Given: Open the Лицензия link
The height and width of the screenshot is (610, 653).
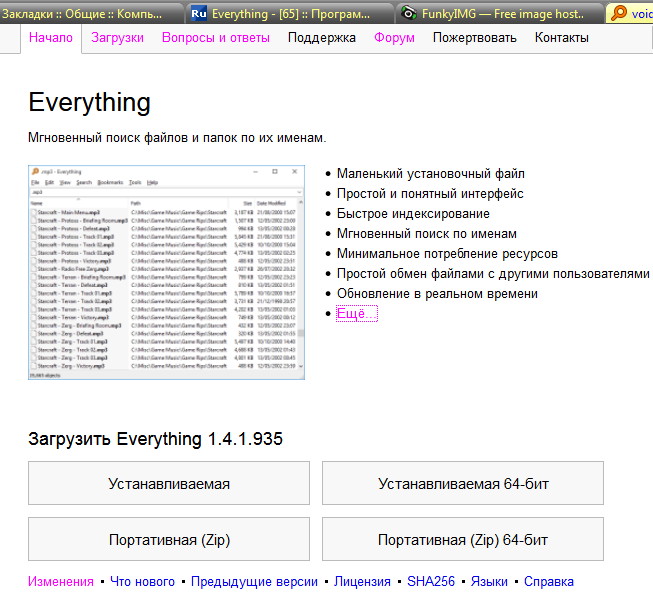Looking at the screenshot, I should click(362, 581).
